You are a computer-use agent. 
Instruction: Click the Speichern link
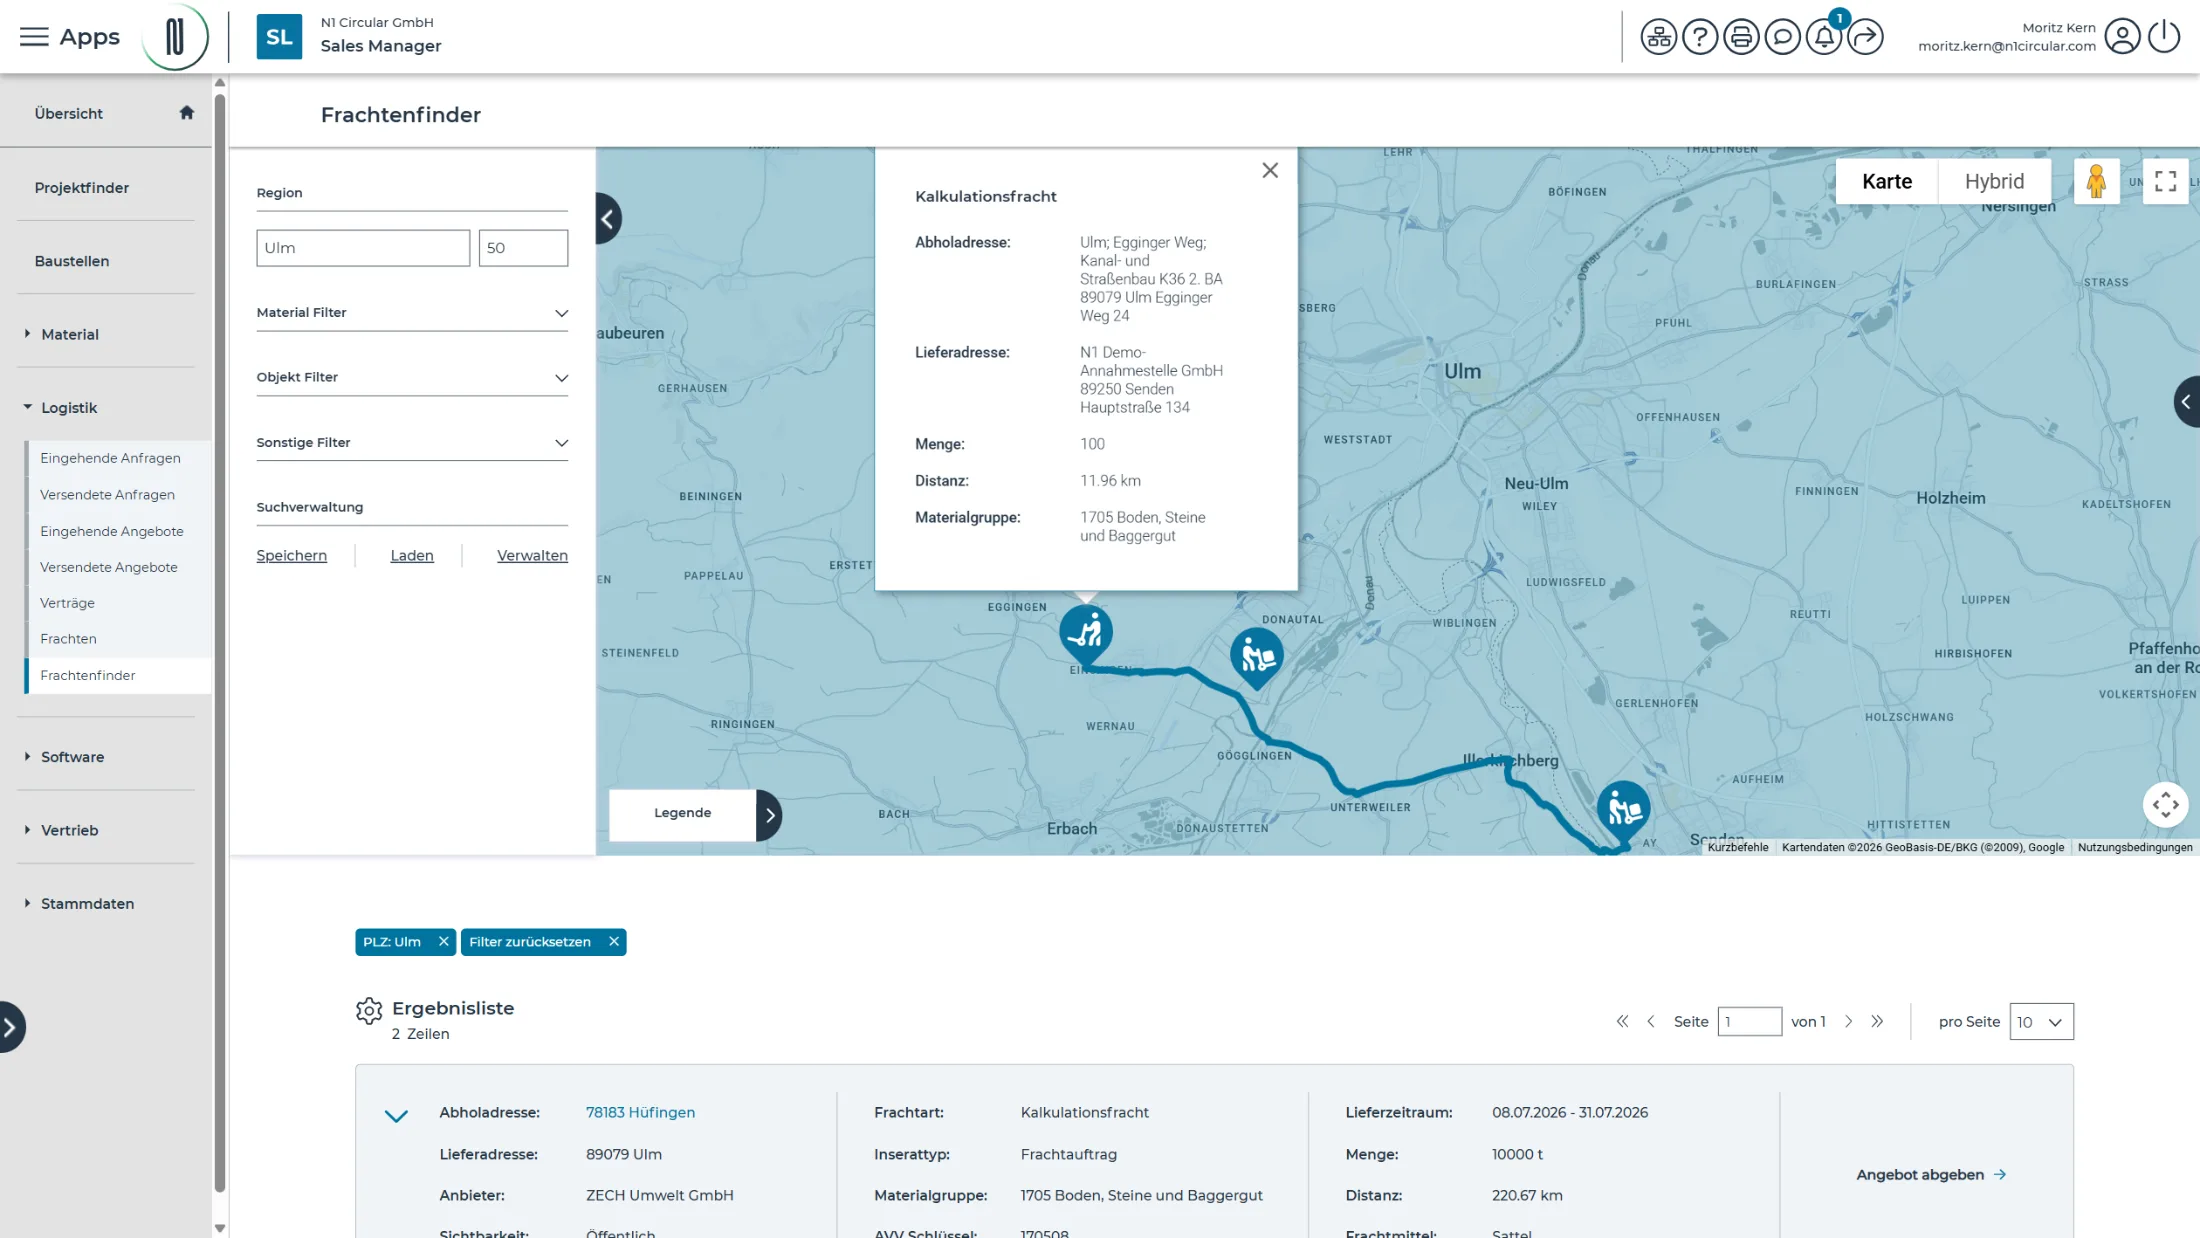[x=291, y=556]
